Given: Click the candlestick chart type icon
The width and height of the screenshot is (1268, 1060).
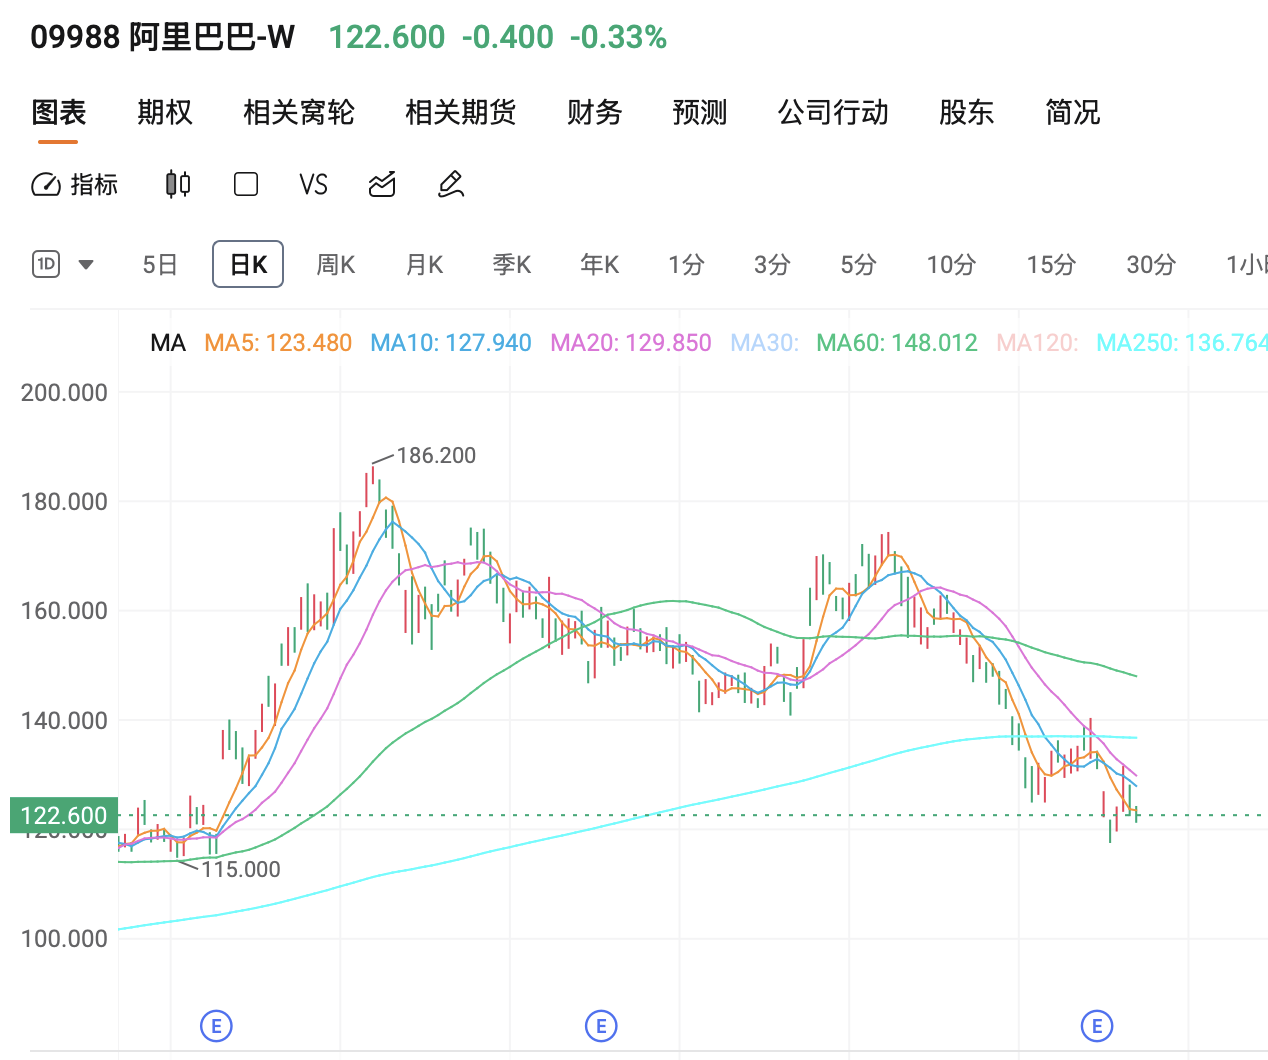Looking at the screenshot, I should (x=178, y=185).
